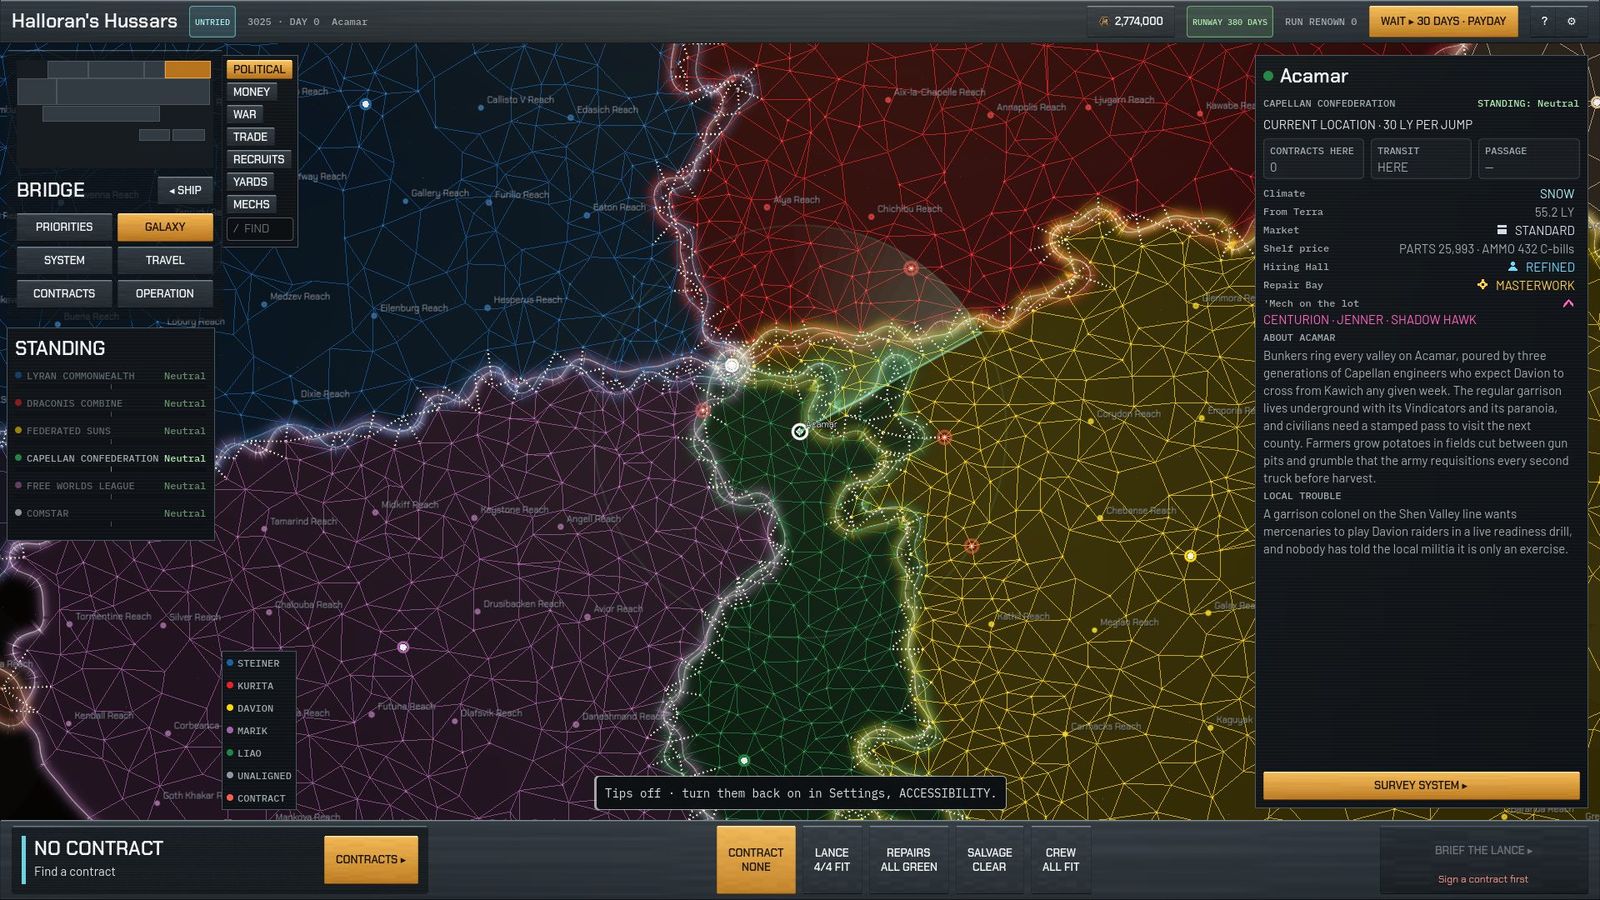The height and width of the screenshot is (900, 1600).
Task: Select the pink star in Marik territory
Action: point(403,647)
